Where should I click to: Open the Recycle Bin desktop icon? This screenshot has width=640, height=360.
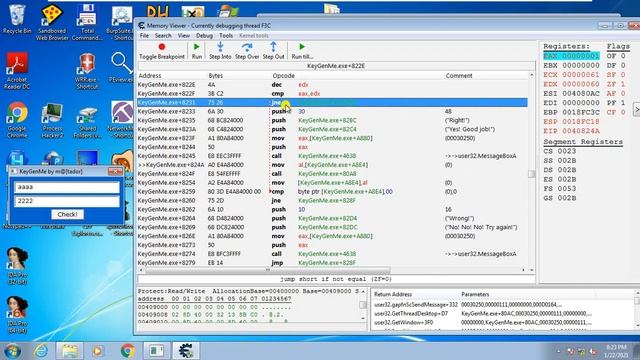coord(17,19)
